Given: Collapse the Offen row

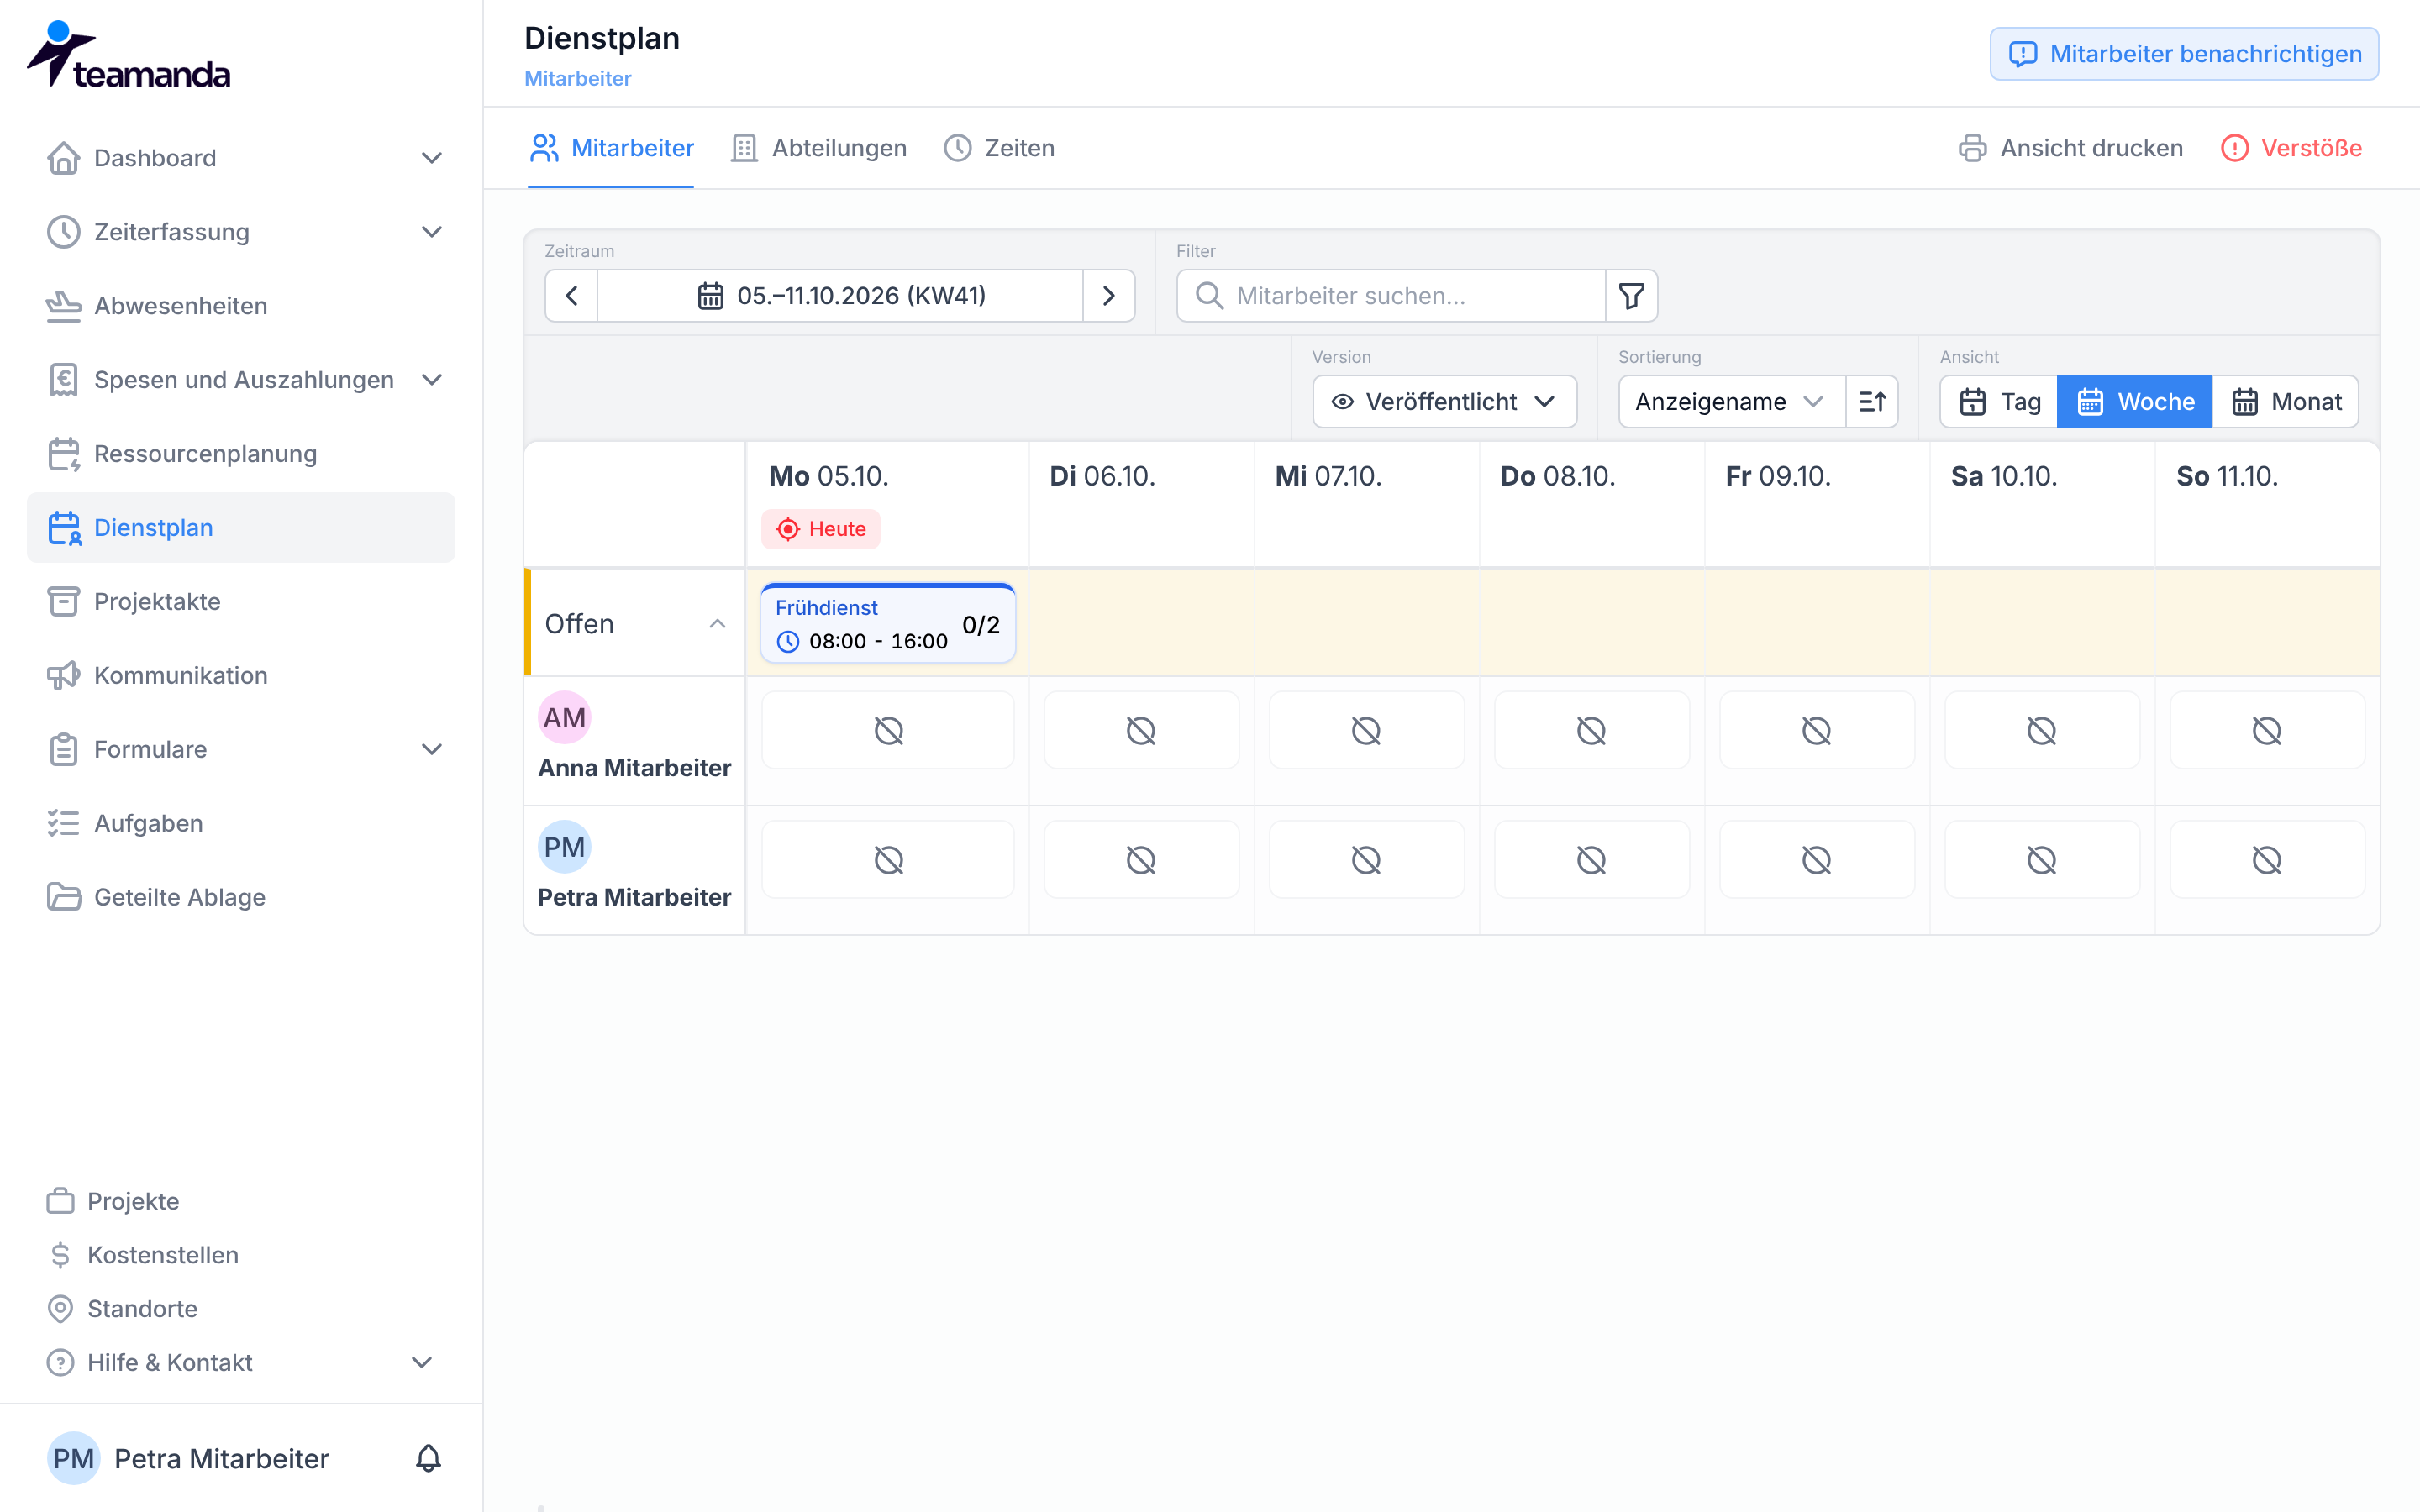Looking at the screenshot, I should 717,624.
